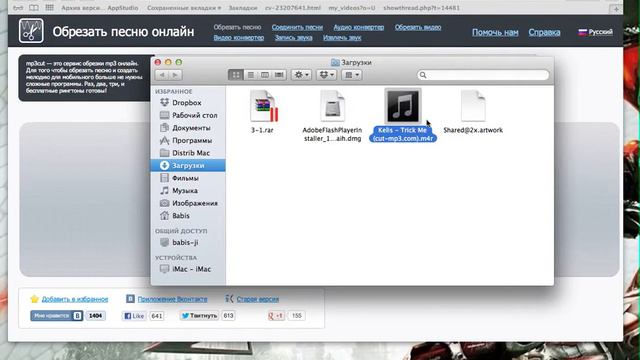Screen dimensions: 640x360
Task: Open iMac - iMac device
Action: [x=188, y=269]
